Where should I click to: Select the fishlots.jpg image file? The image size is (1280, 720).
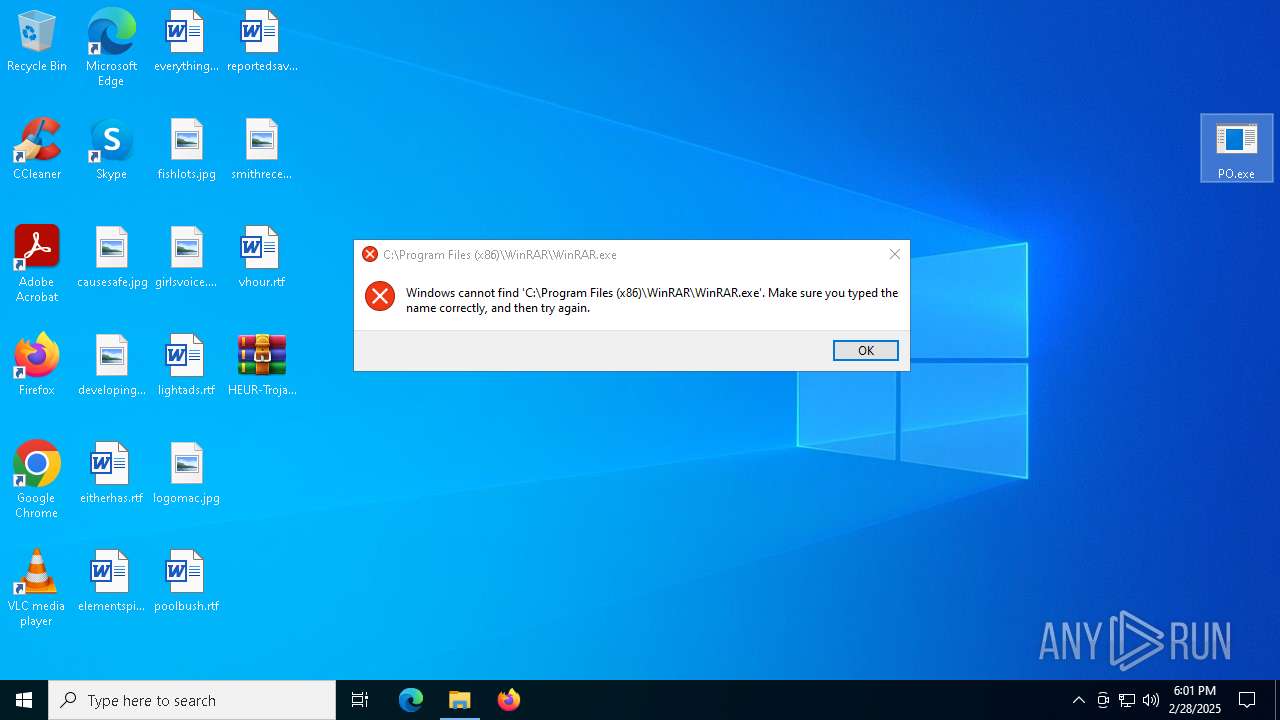pyautogui.click(x=186, y=149)
